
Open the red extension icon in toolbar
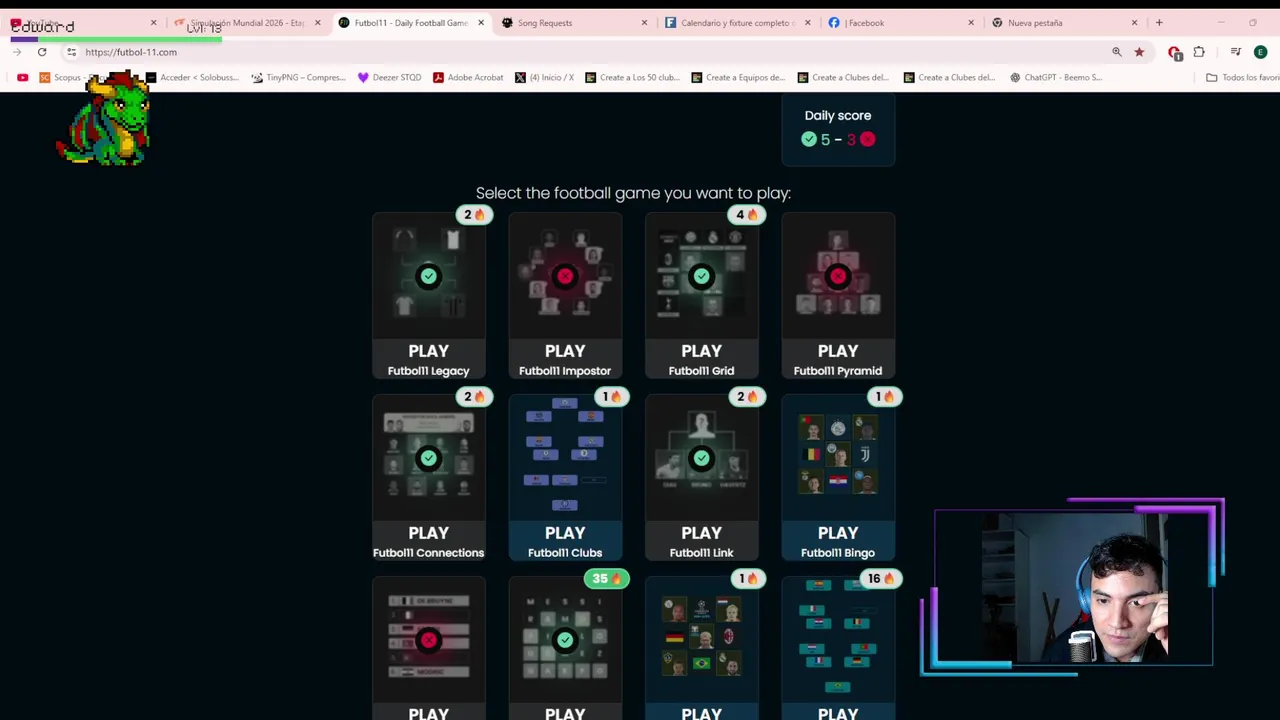point(1175,52)
